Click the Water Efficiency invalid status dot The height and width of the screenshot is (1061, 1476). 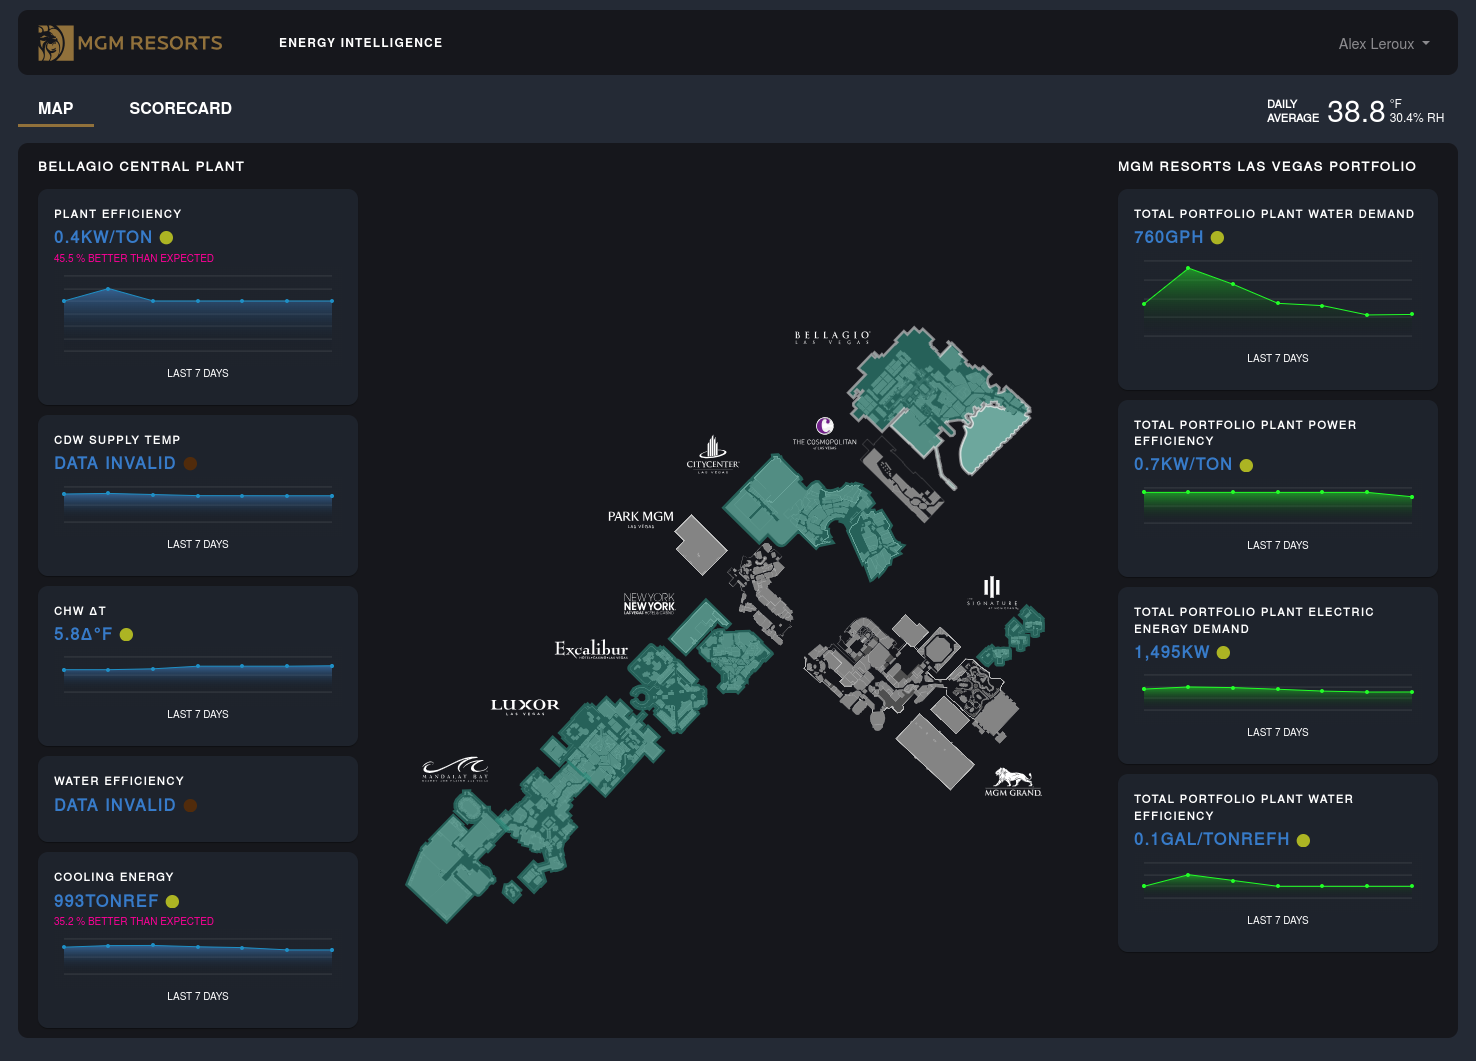point(190,806)
